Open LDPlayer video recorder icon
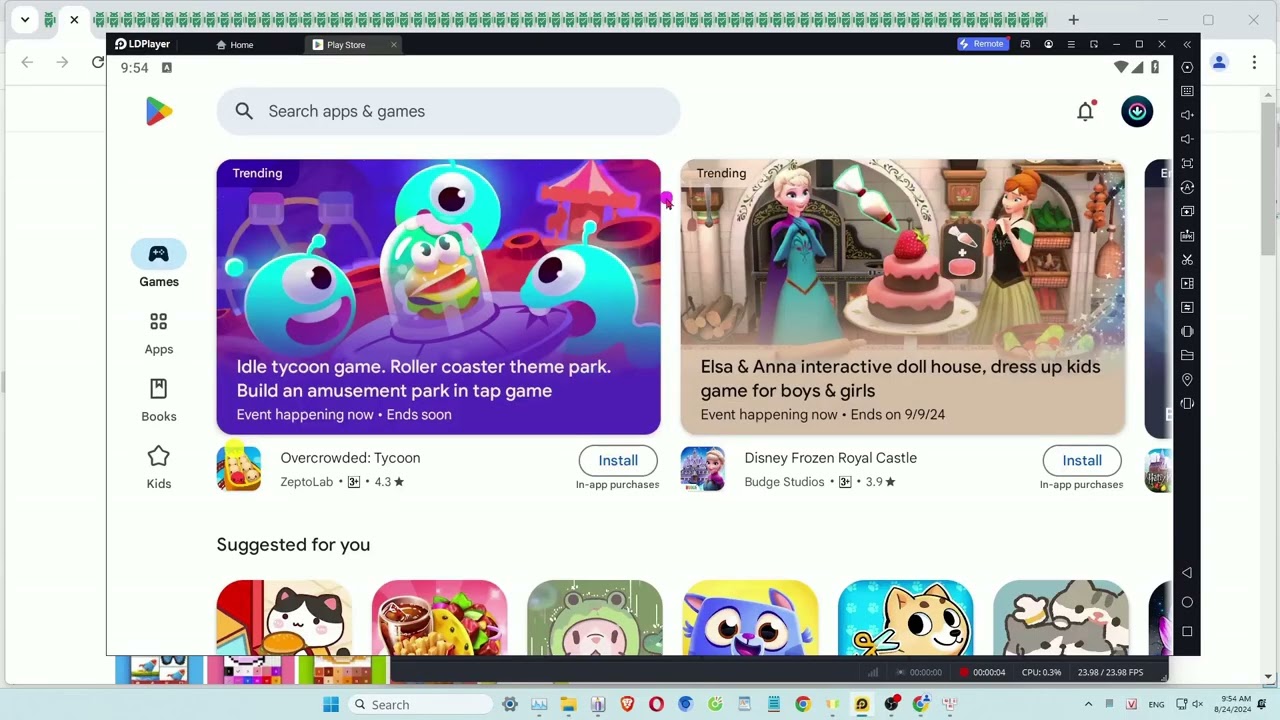The height and width of the screenshot is (720, 1280). pos(1187,283)
